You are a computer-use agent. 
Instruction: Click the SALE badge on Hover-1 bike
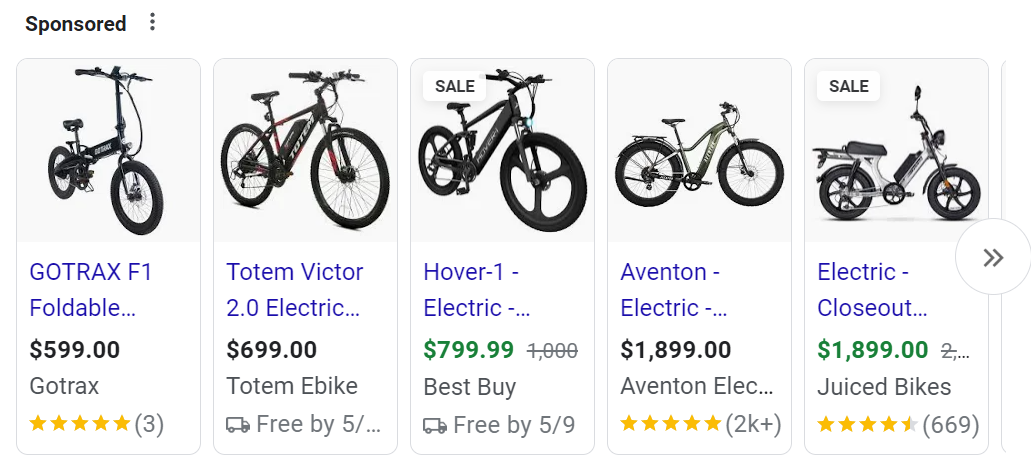[454, 86]
